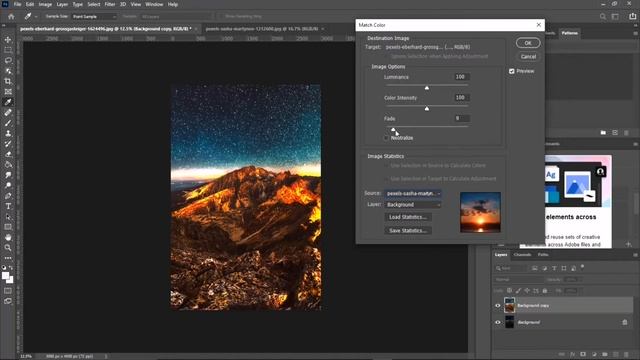This screenshot has height=360, width=640.
Task: Toggle Lock transparent pixels in Layers panel
Action: pos(509,291)
